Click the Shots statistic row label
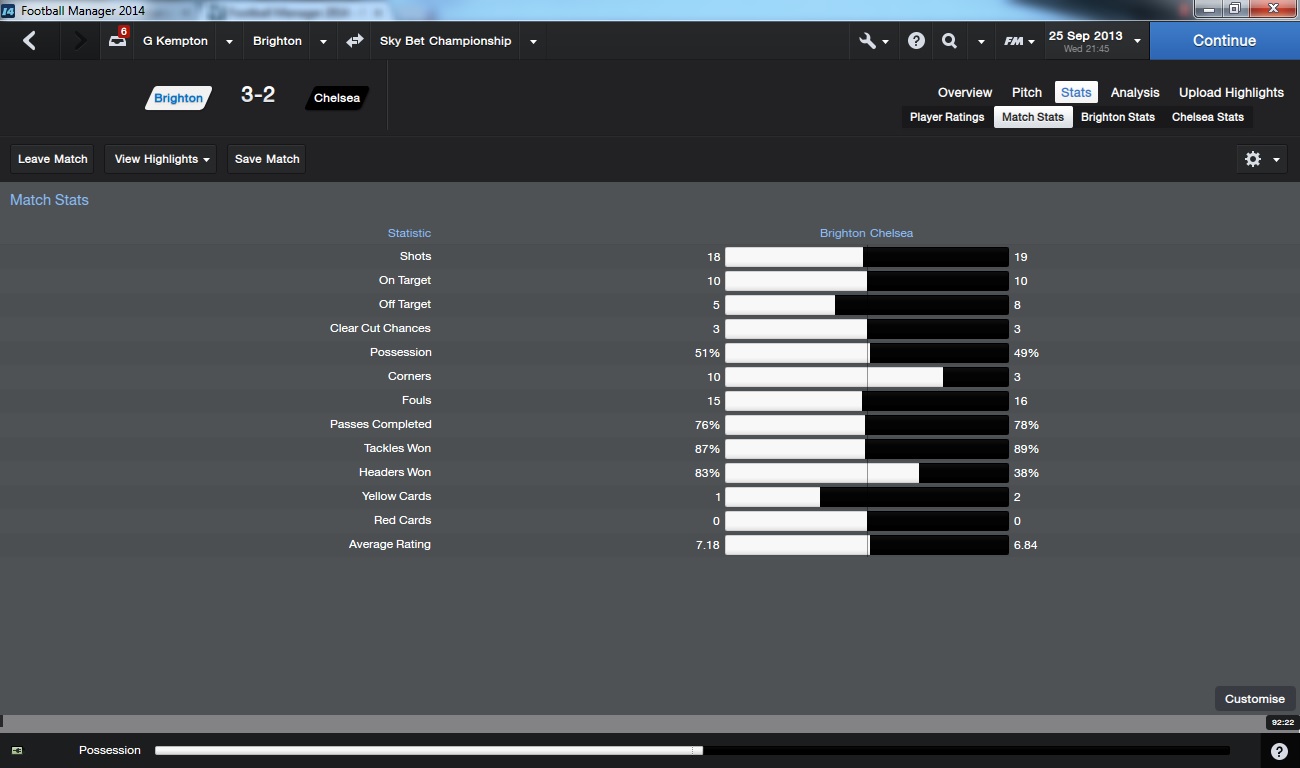Viewport: 1300px width, 768px height. (415, 256)
